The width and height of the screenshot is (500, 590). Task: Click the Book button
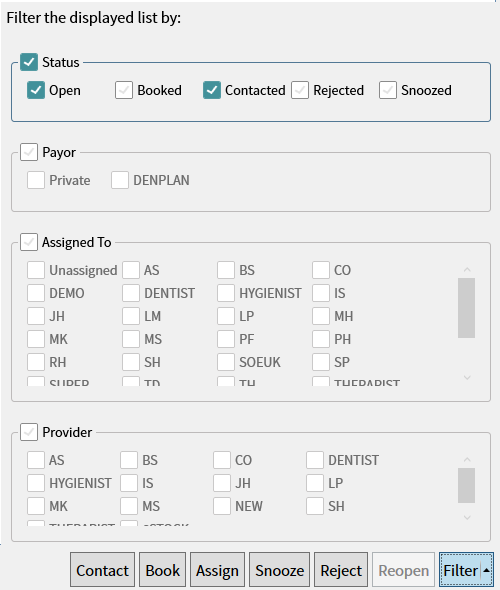click(163, 570)
